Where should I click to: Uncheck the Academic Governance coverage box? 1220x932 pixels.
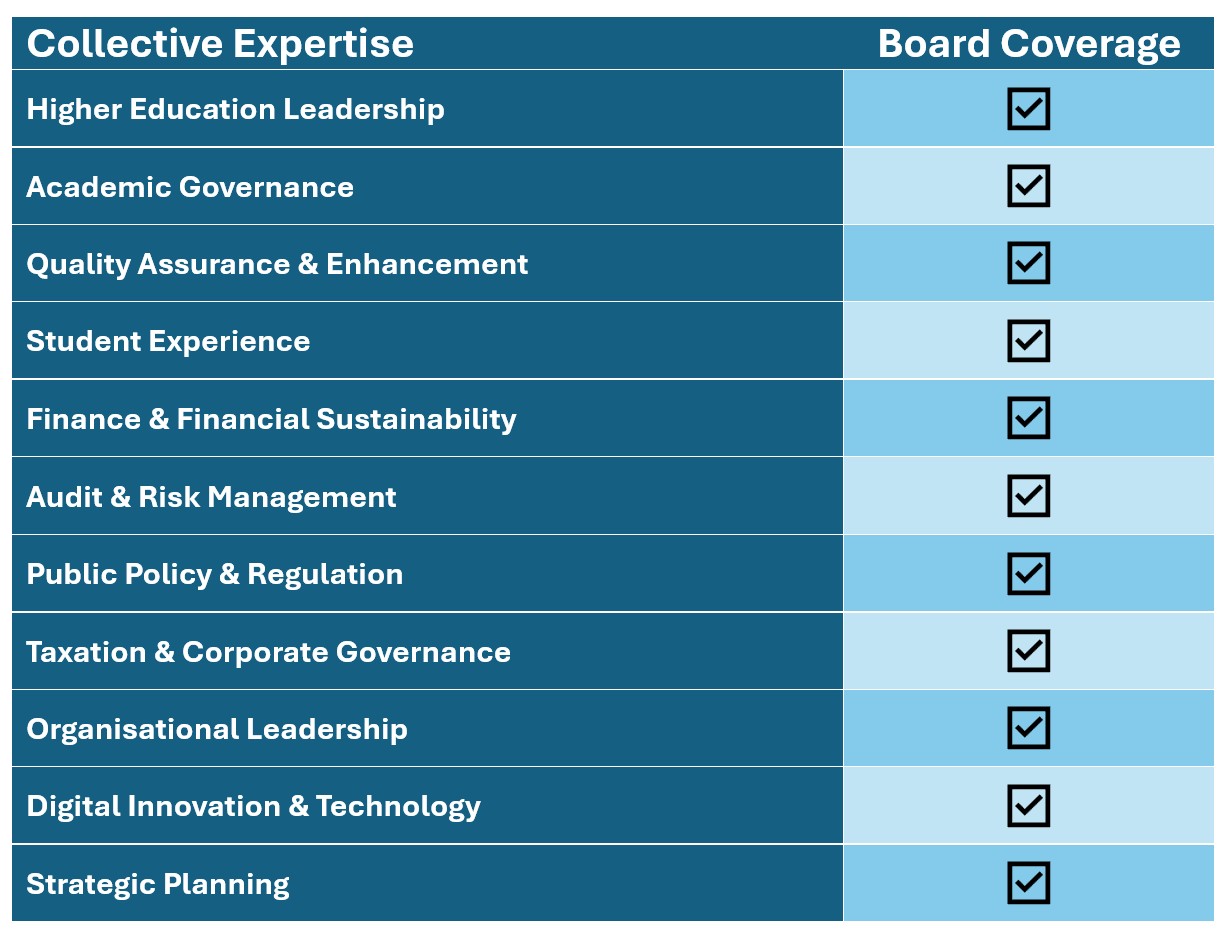click(1028, 186)
